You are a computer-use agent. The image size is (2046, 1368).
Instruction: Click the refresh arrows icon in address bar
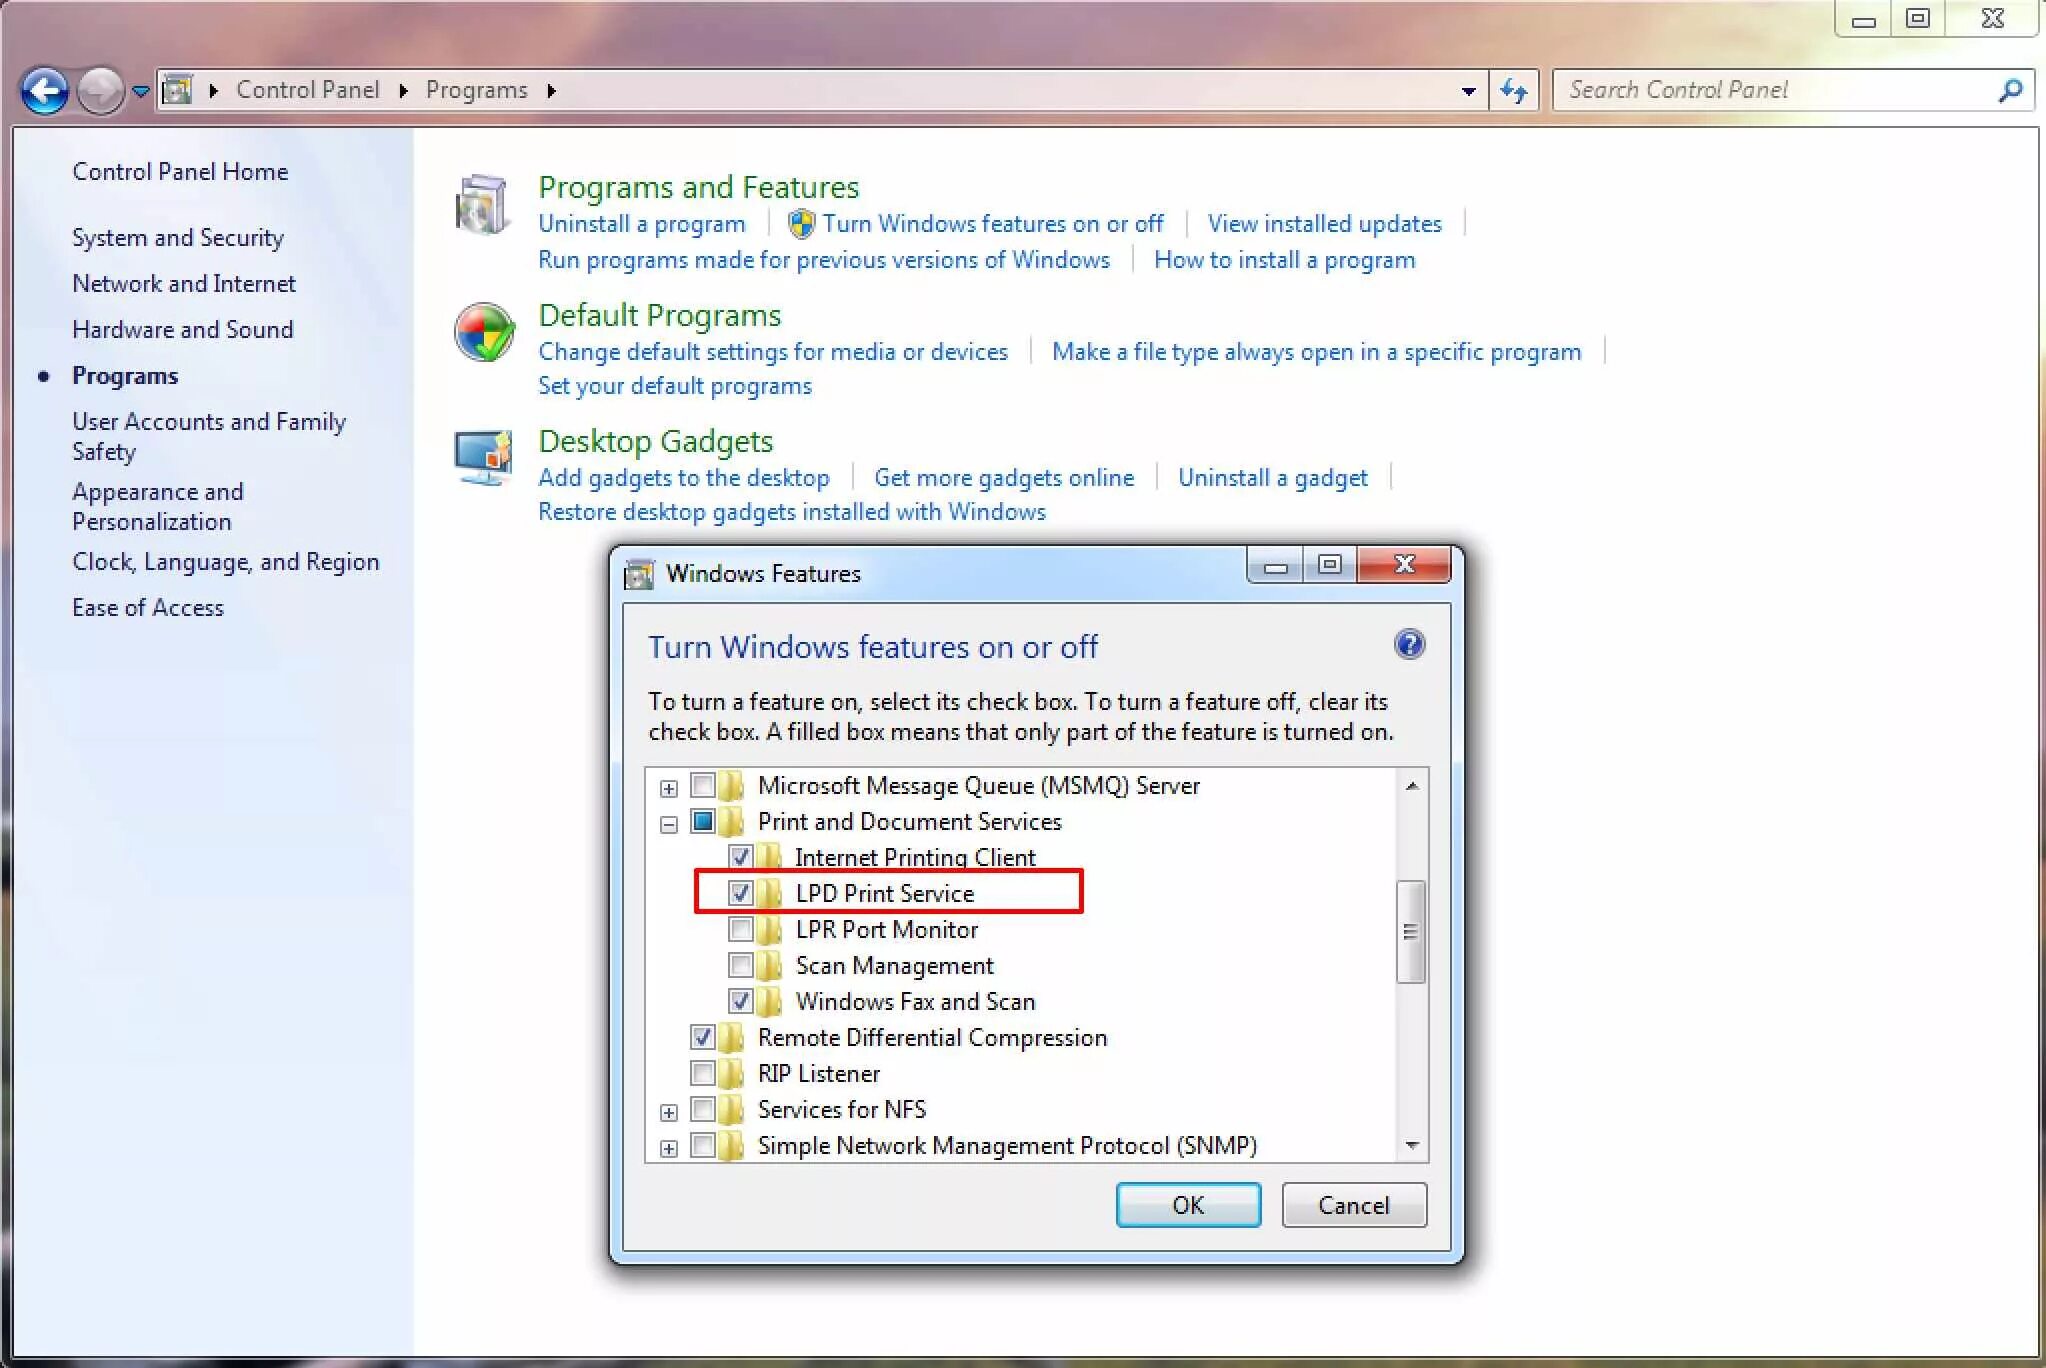point(1514,91)
